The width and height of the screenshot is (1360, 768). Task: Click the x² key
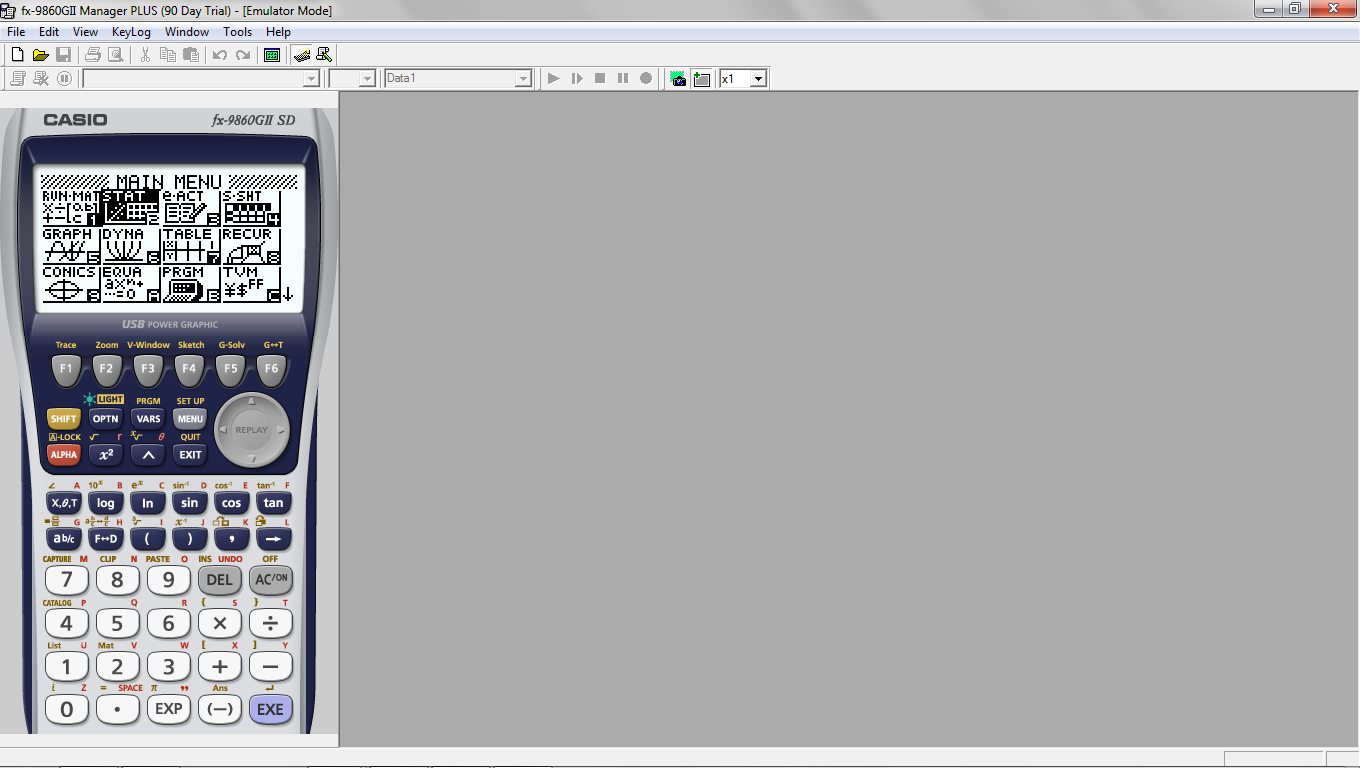(x=106, y=455)
